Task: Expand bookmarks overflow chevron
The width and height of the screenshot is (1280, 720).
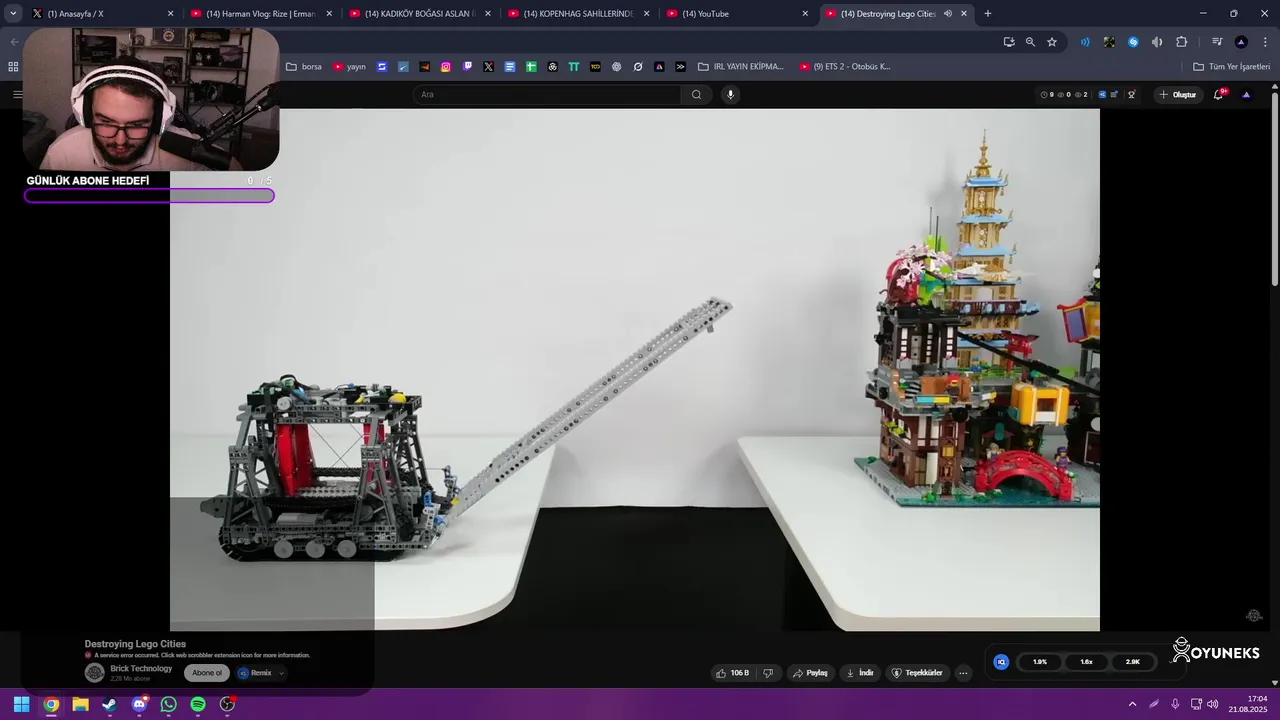Action: 680,67
